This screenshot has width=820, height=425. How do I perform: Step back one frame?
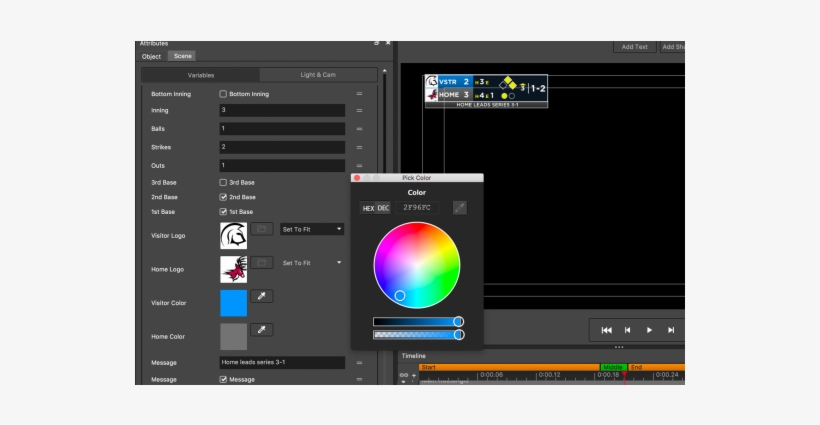pos(628,330)
